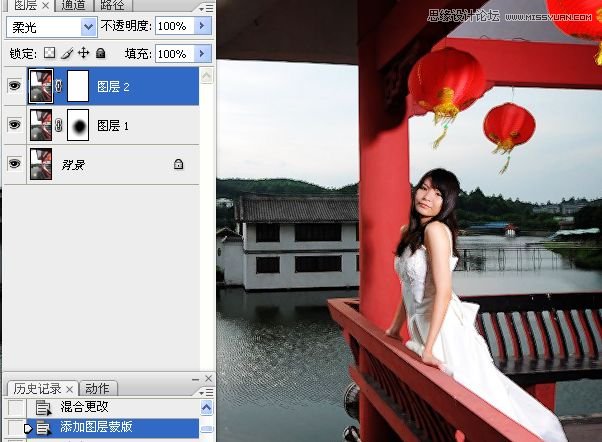Click the padlock icon on 背景 layer
602x442 pixels.
click(179, 164)
